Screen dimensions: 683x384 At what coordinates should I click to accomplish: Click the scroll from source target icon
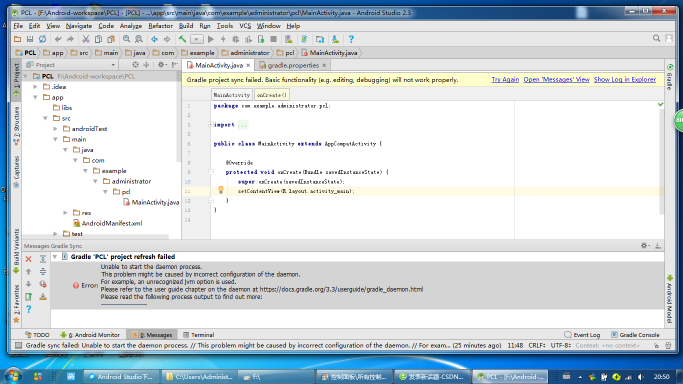pyautogui.click(x=135, y=65)
